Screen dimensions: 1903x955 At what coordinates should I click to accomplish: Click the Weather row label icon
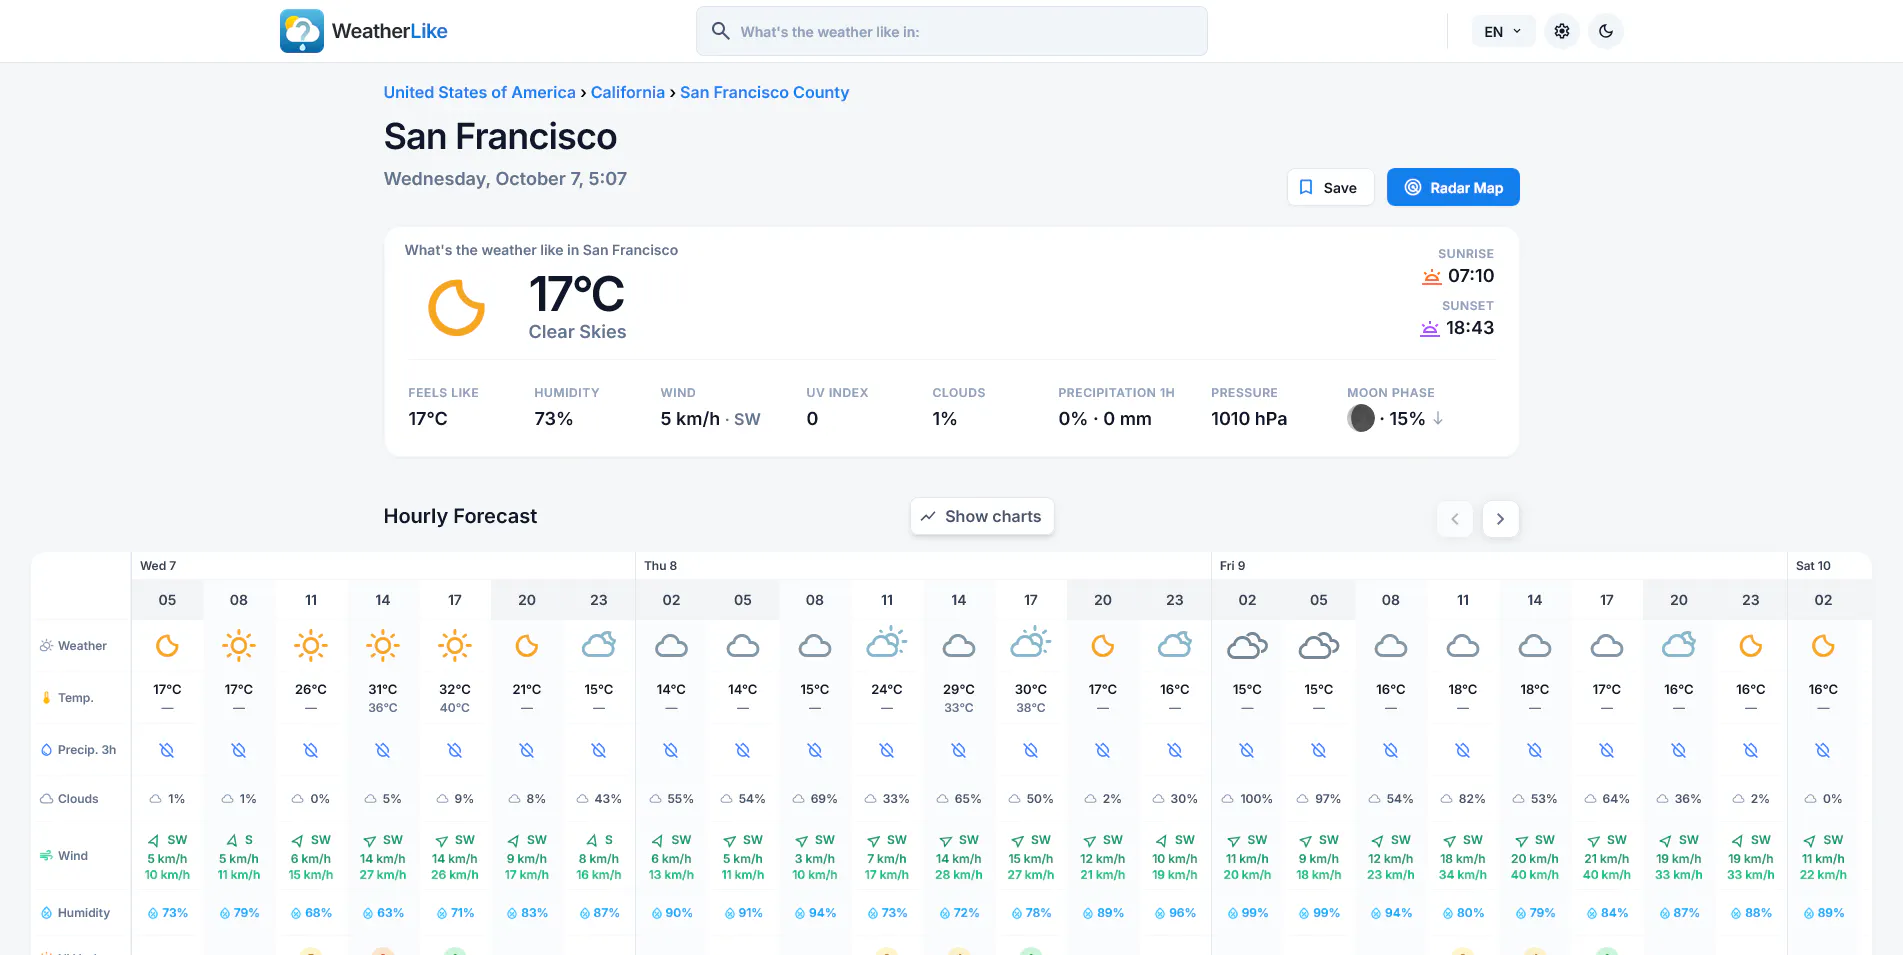click(46, 646)
